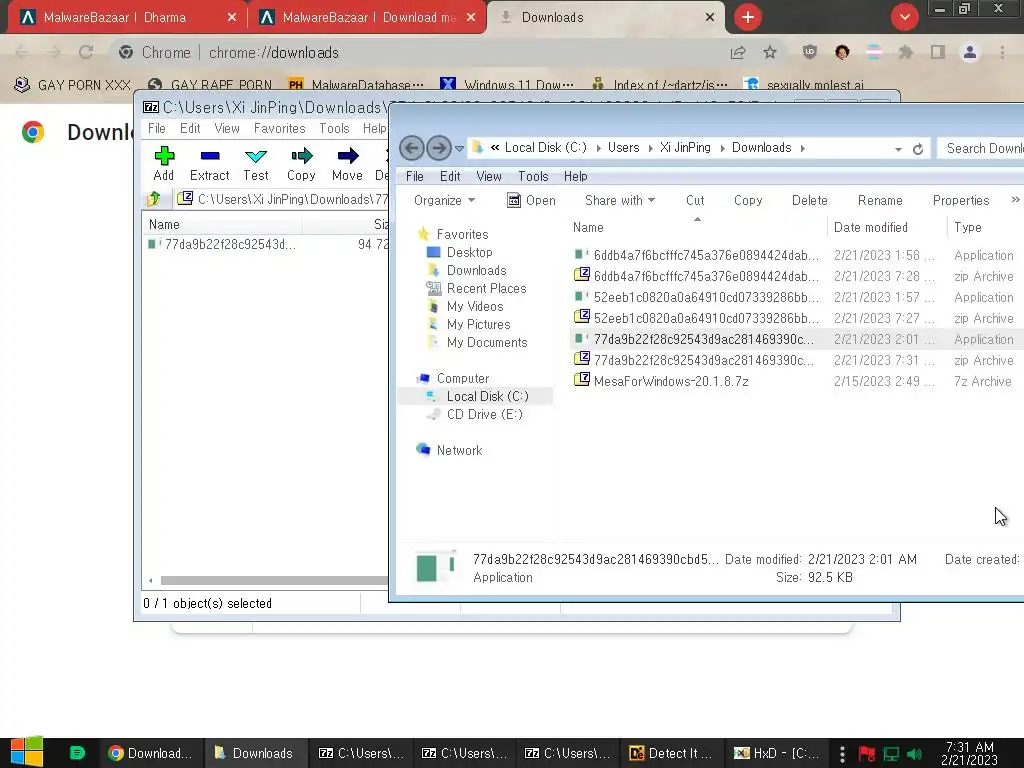Click Explorer back navigation arrow
The image size is (1024, 768).
[x=411, y=148]
